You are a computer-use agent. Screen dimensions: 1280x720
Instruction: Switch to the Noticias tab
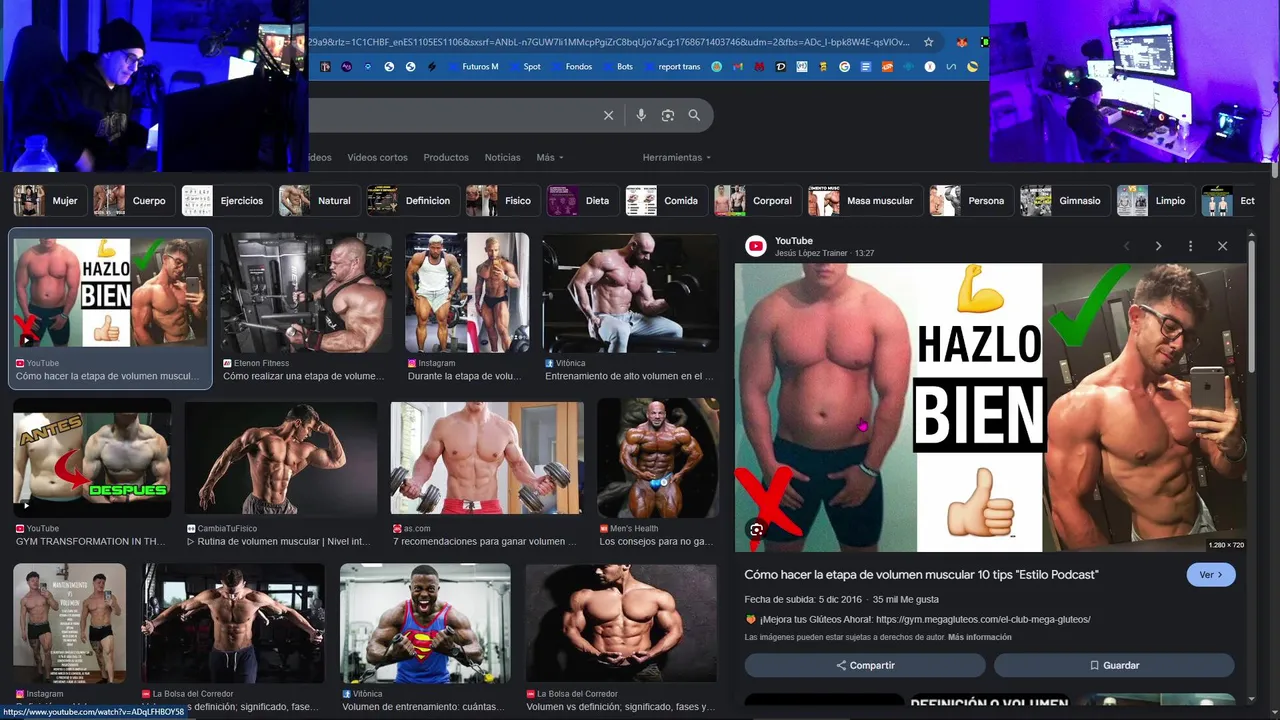pyautogui.click(x=502, y=157)
